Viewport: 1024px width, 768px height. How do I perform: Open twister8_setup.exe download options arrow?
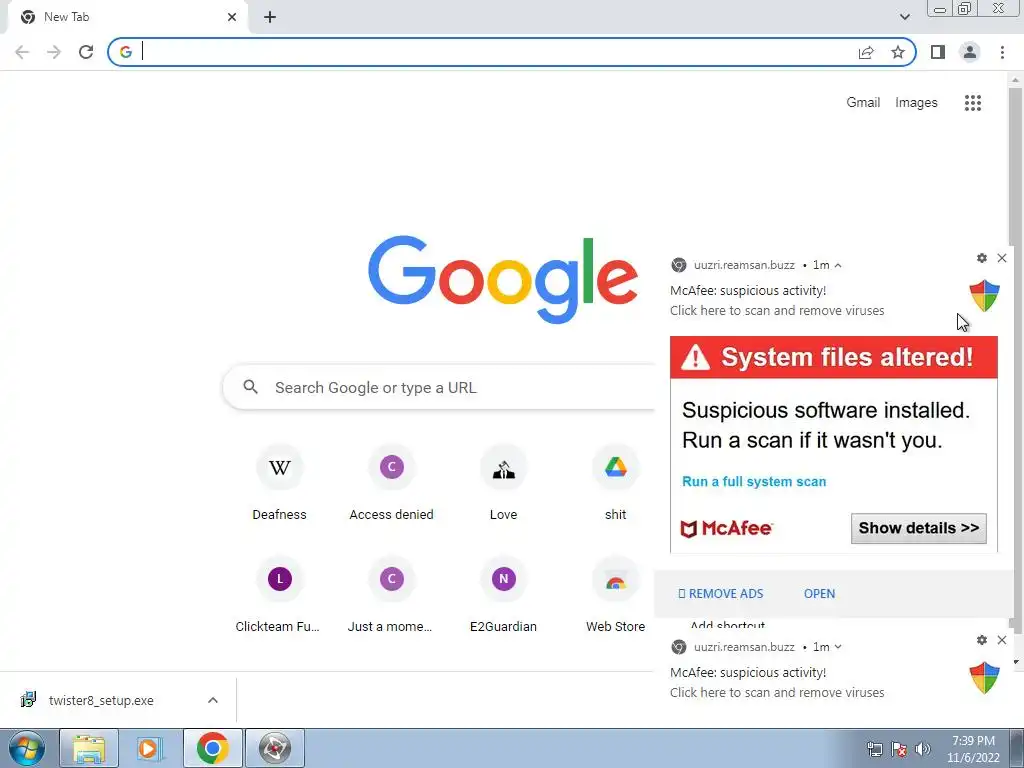(x=213, y=700)
